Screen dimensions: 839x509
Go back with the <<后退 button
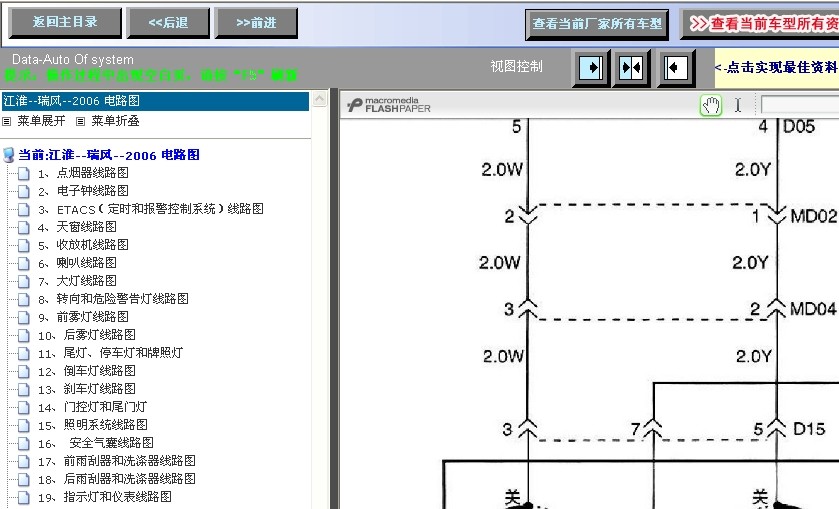point(168,23)
